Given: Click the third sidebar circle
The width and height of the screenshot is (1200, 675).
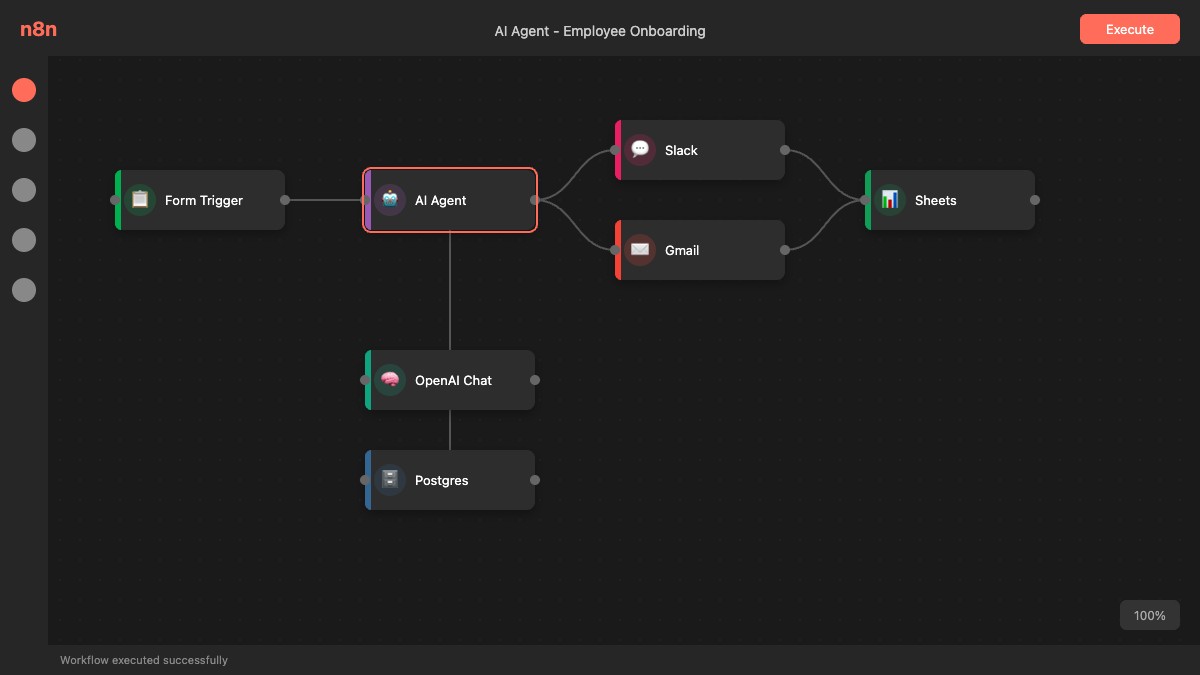Looking at the screenshot, I should (x=24, y=190).
